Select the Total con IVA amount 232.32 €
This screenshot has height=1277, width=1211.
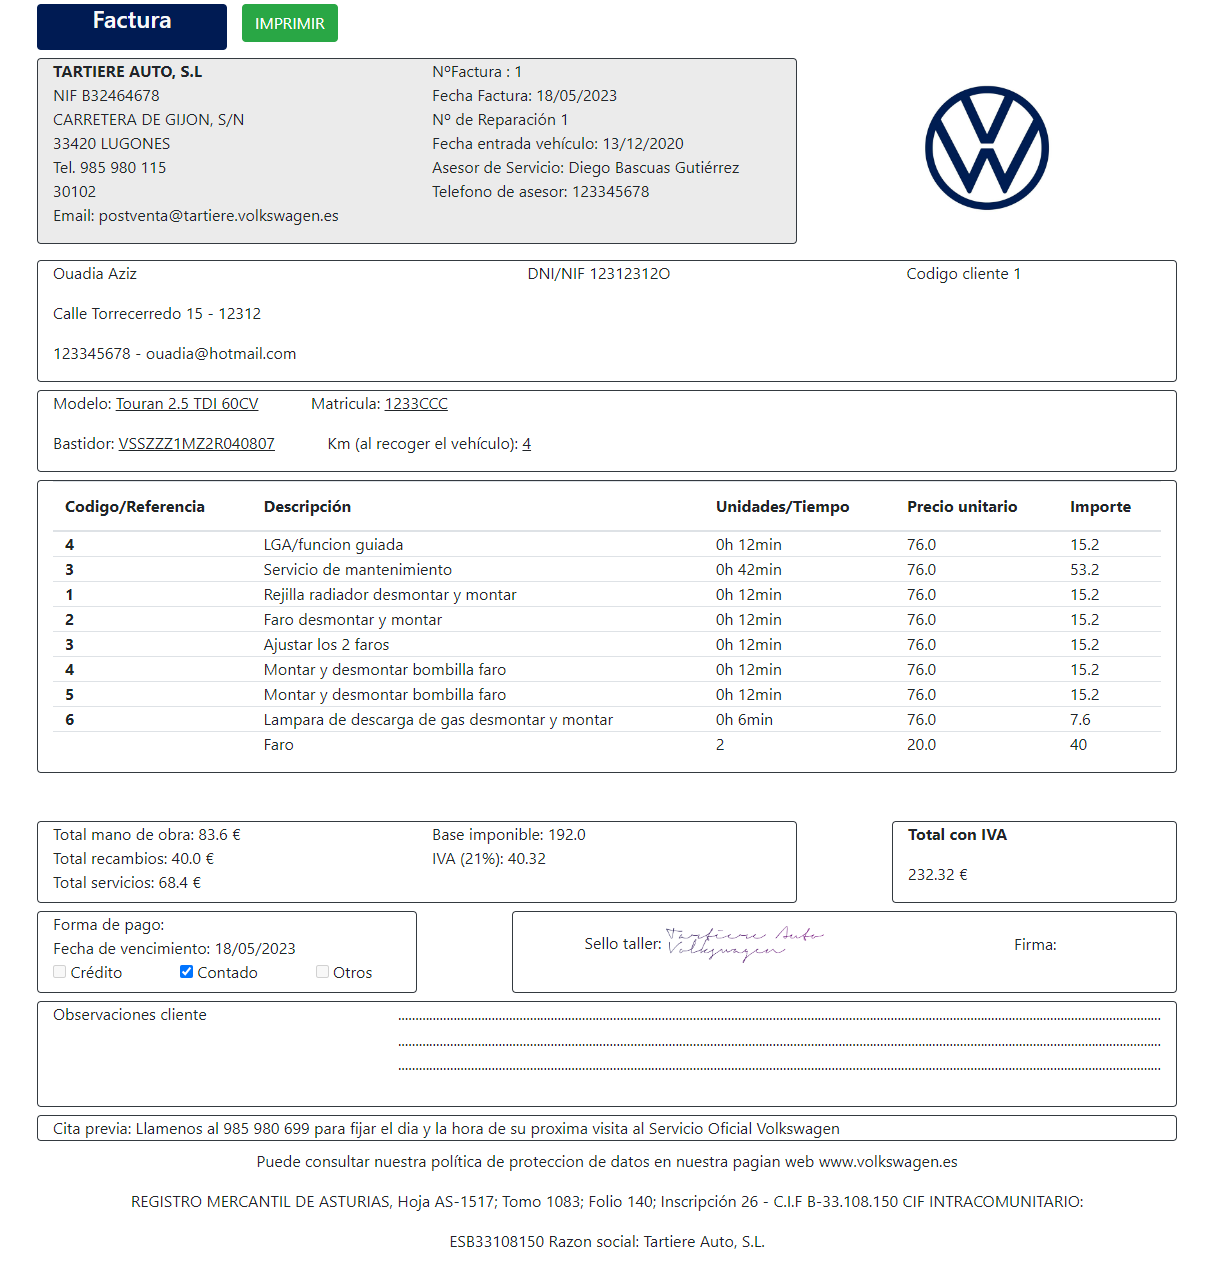[x=937, y=875]
